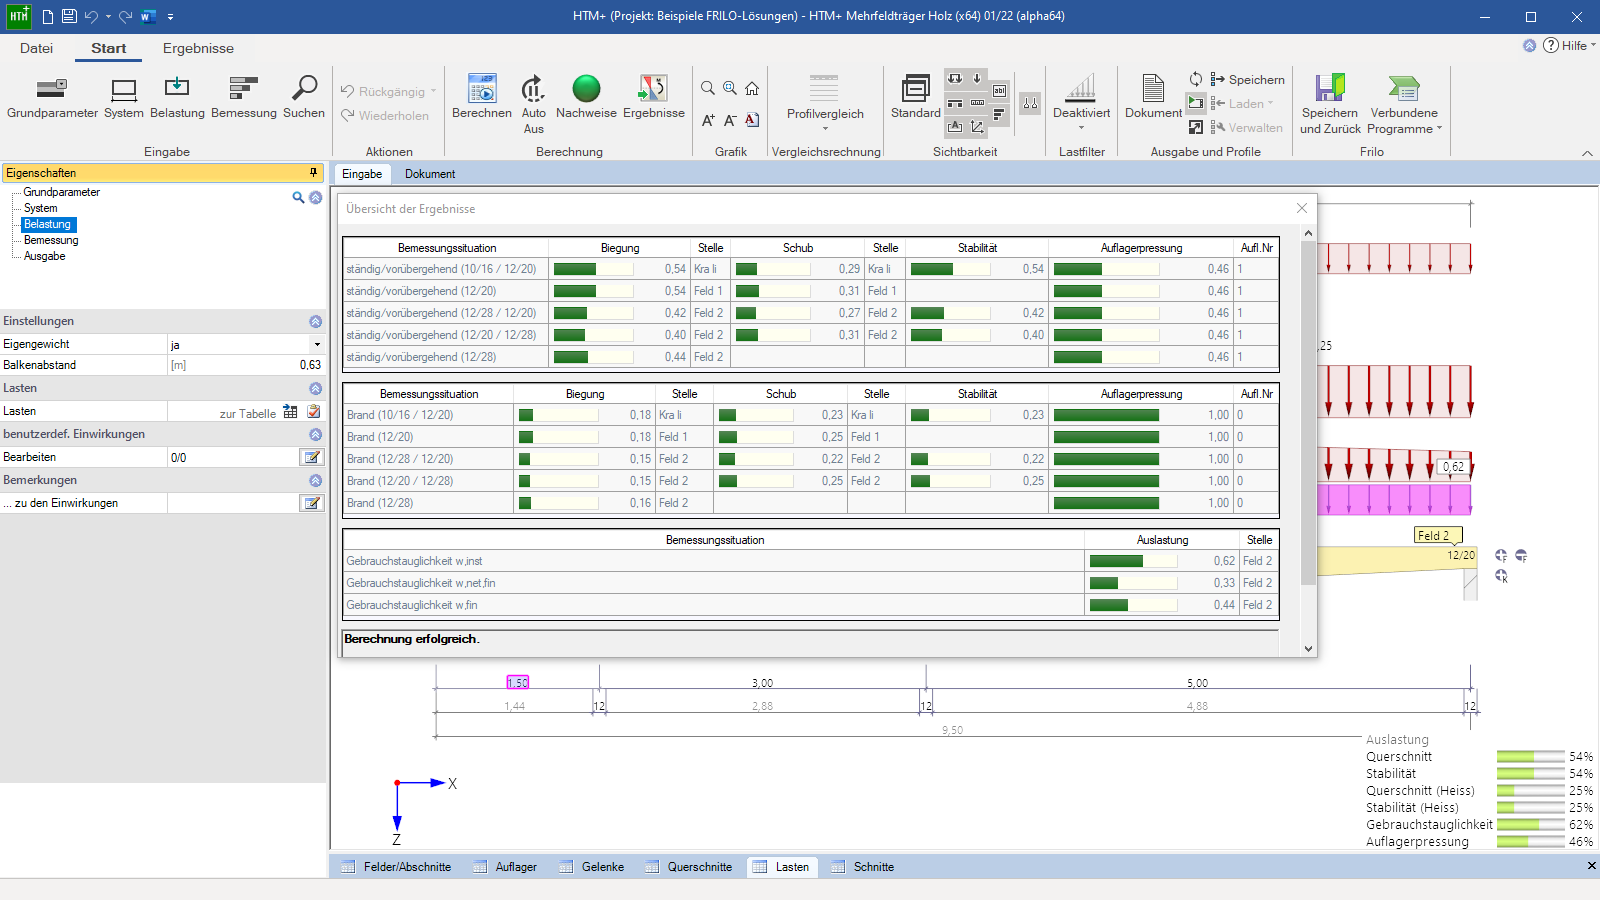Toggle the axes visibility button in Sichtbarkeit
This screenshot has height=900, width=1600.
tap(977, 126)
